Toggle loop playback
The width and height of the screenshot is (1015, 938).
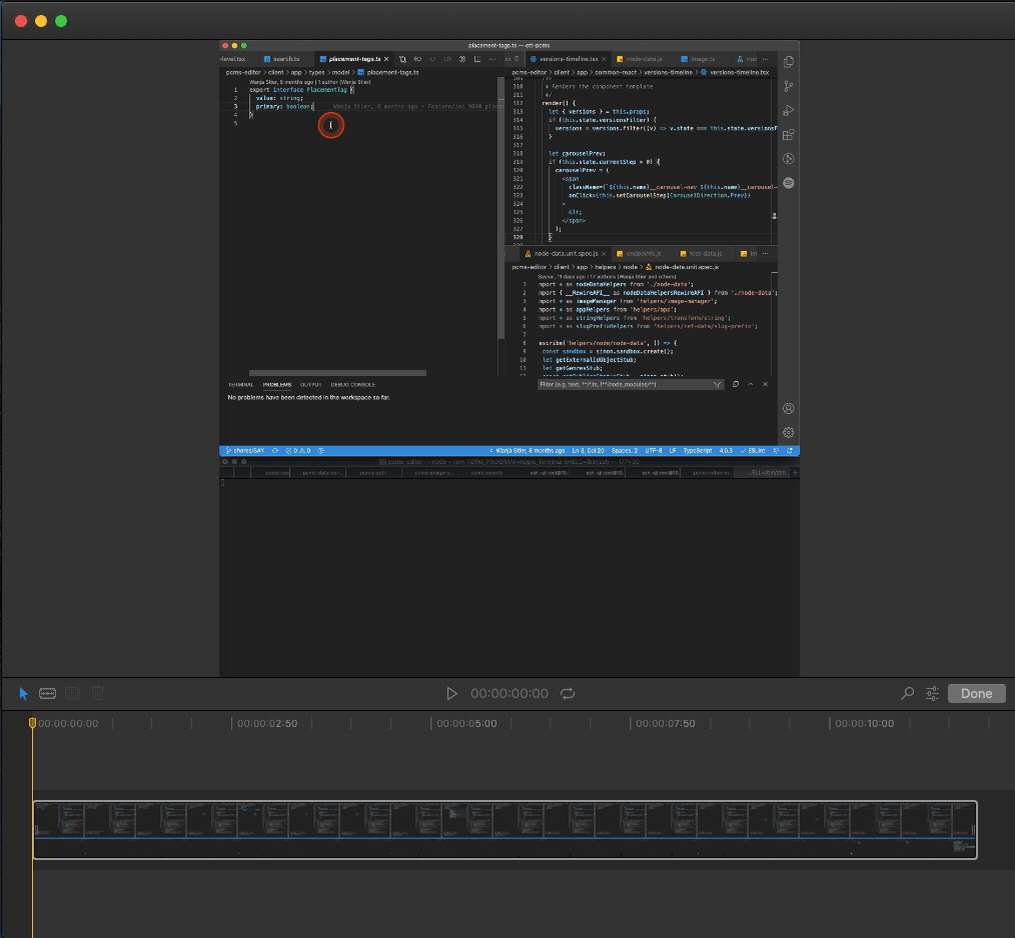coord(568,693)
